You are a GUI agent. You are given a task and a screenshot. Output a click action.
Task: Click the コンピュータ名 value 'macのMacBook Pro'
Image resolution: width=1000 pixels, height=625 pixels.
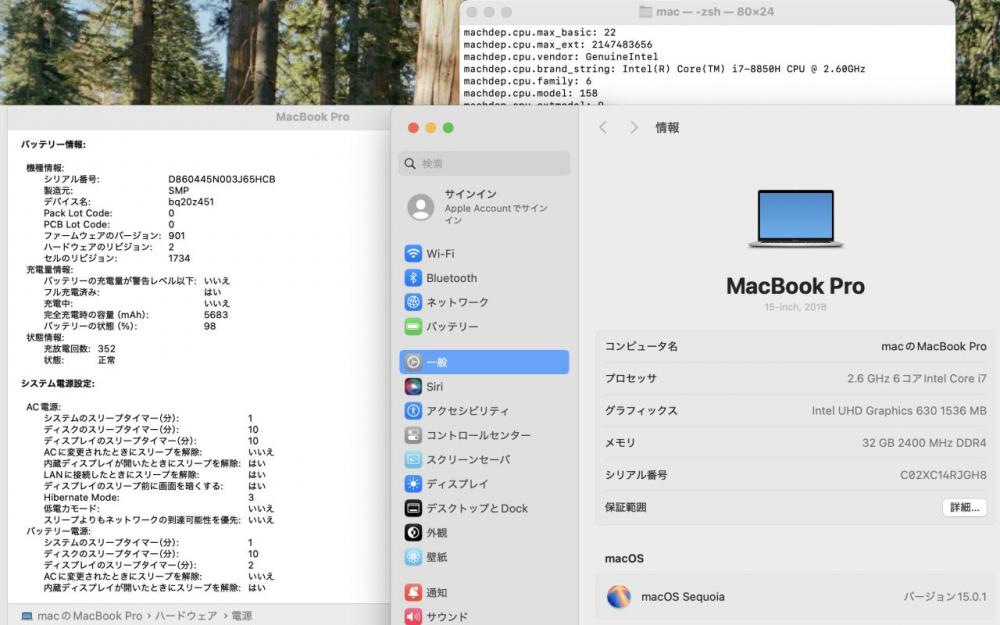(934, 346)
